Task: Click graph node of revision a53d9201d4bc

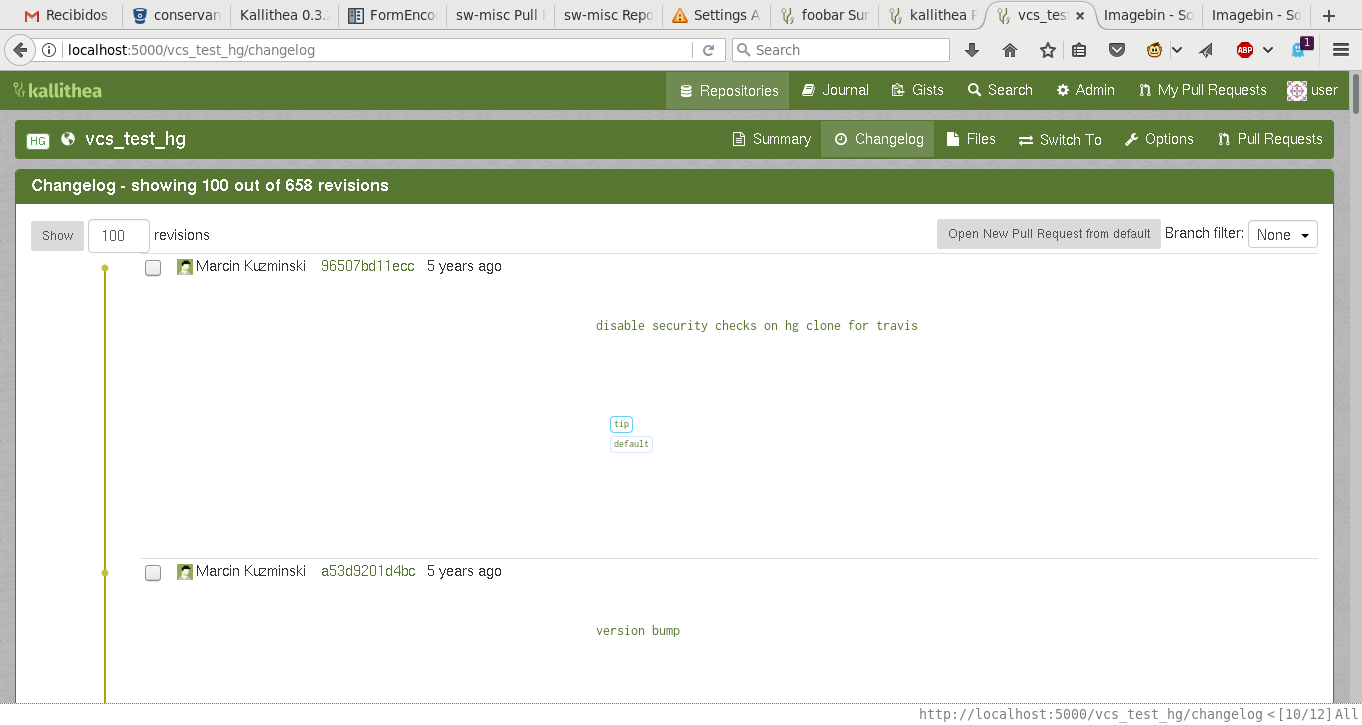Action: tap(105, 573)
